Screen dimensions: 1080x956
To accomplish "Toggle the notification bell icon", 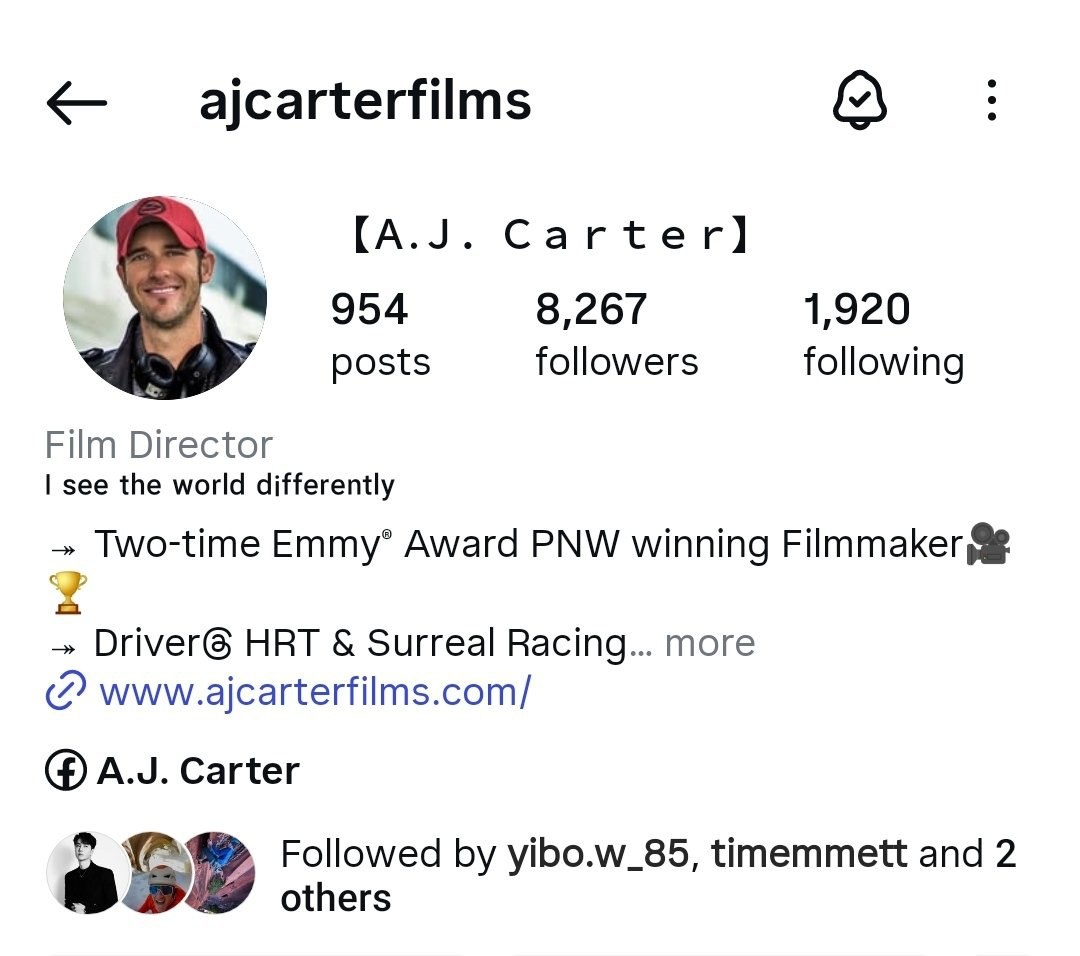I will [860, 101].
